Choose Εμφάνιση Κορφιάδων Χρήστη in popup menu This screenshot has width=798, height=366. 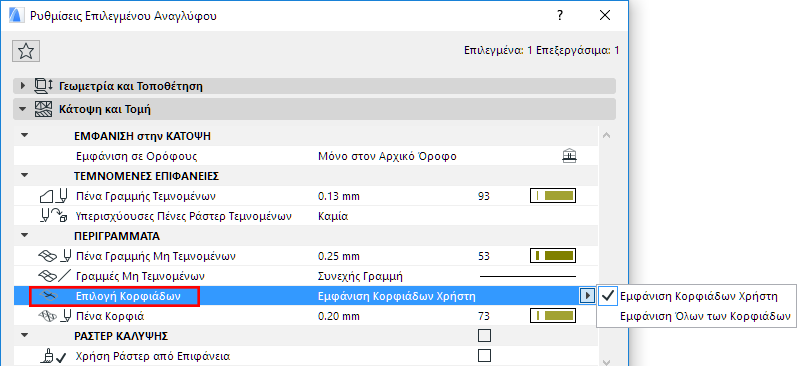(x=698, y=296)
